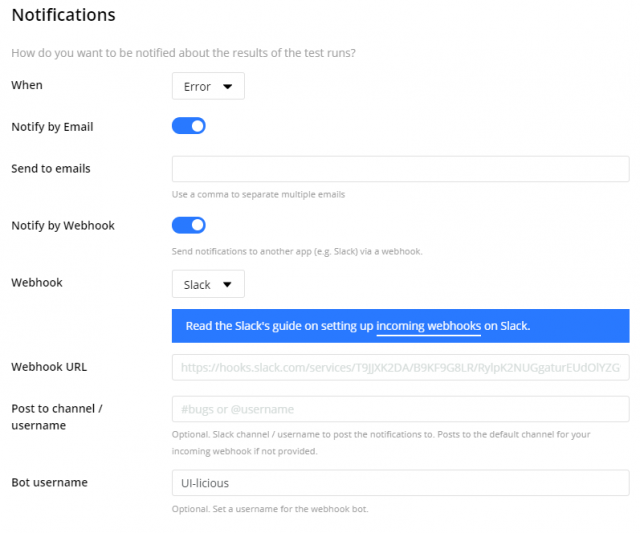Click the "Bot username" label

coord(49,482)
